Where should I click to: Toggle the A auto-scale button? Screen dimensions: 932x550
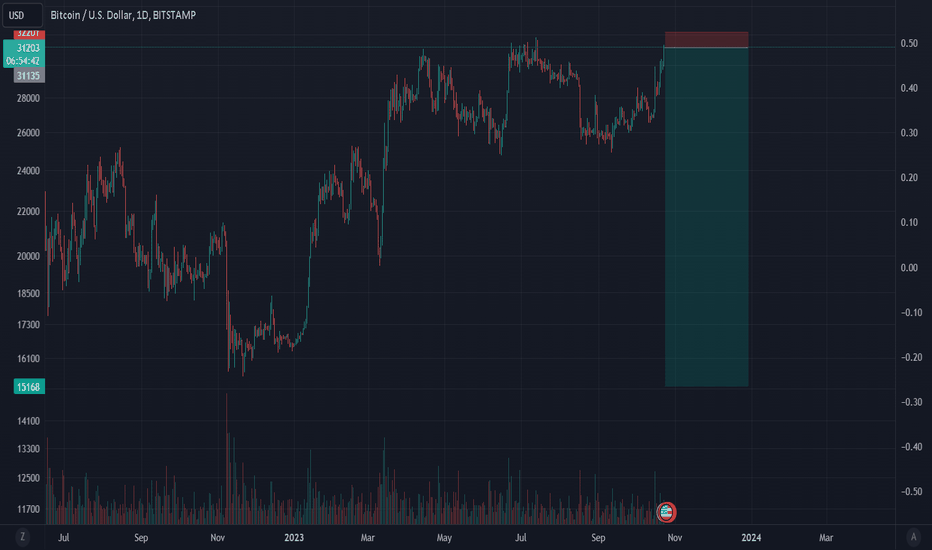click(913, 537)
